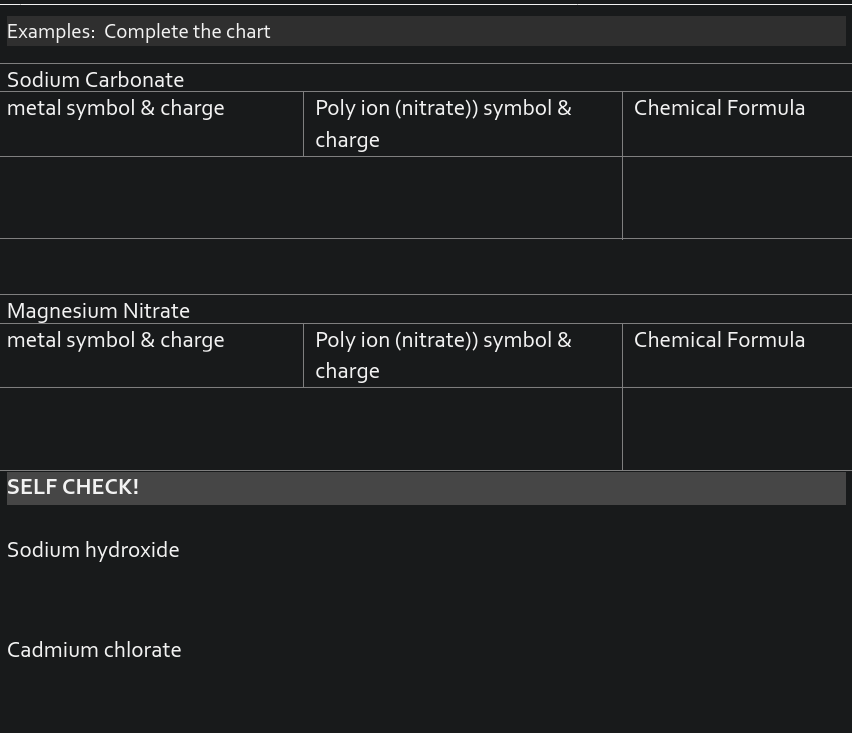Click "metal symbol & charge" header under Magnesium Nitrate

(x=116, y=340)
